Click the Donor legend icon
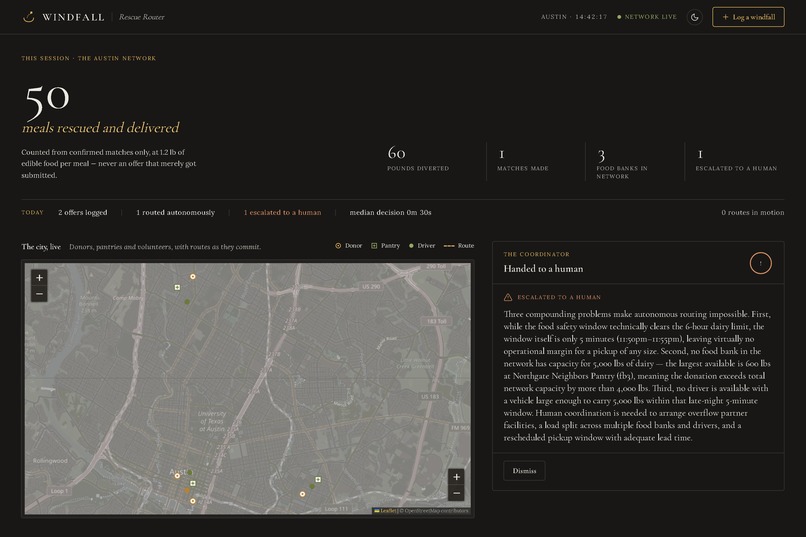The height and width of the screenshot is (537, 806). click(338, 246)
